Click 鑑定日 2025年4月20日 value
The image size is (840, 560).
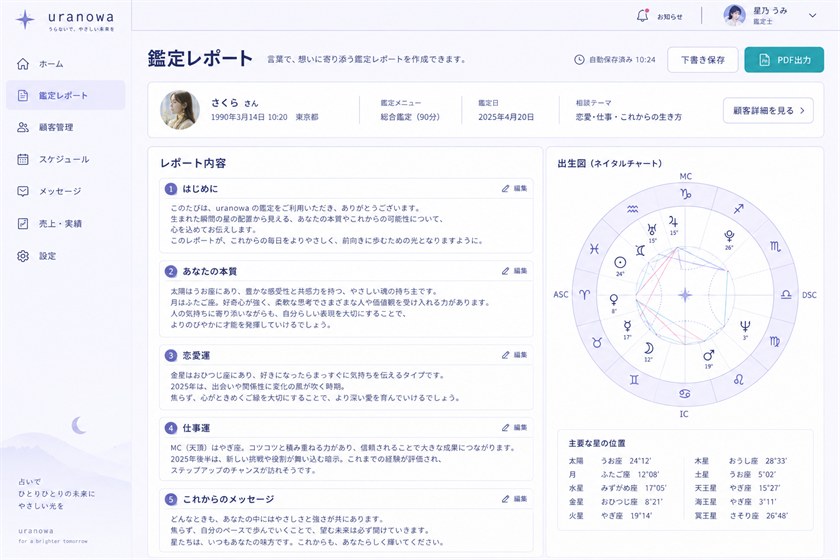pyautogui.click(x=506, y=117)
